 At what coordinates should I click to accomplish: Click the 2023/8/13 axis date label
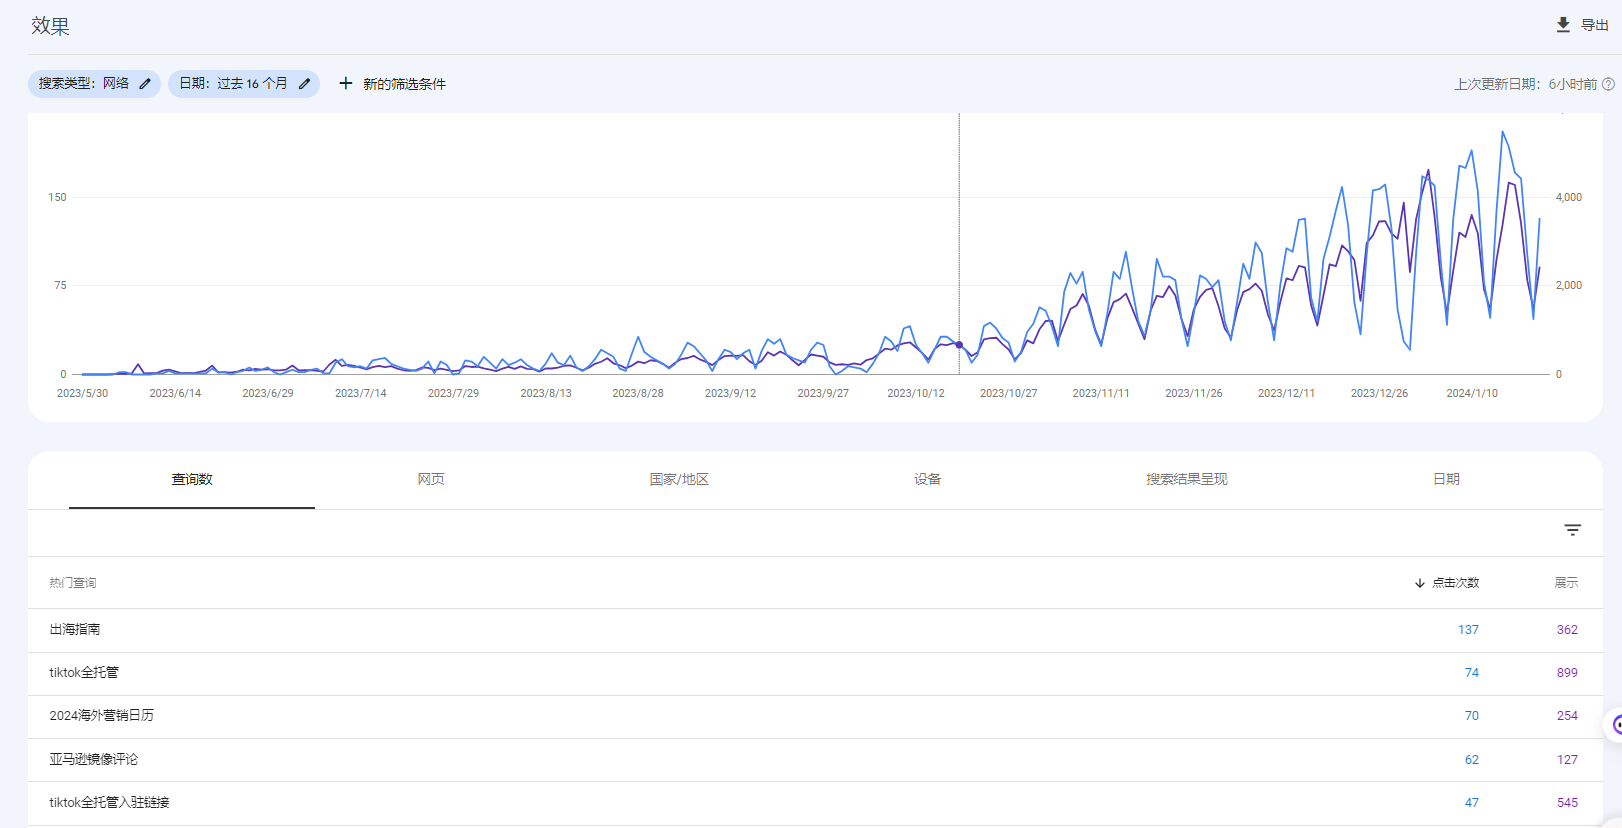pyautogui.click(x=546, y=394)
